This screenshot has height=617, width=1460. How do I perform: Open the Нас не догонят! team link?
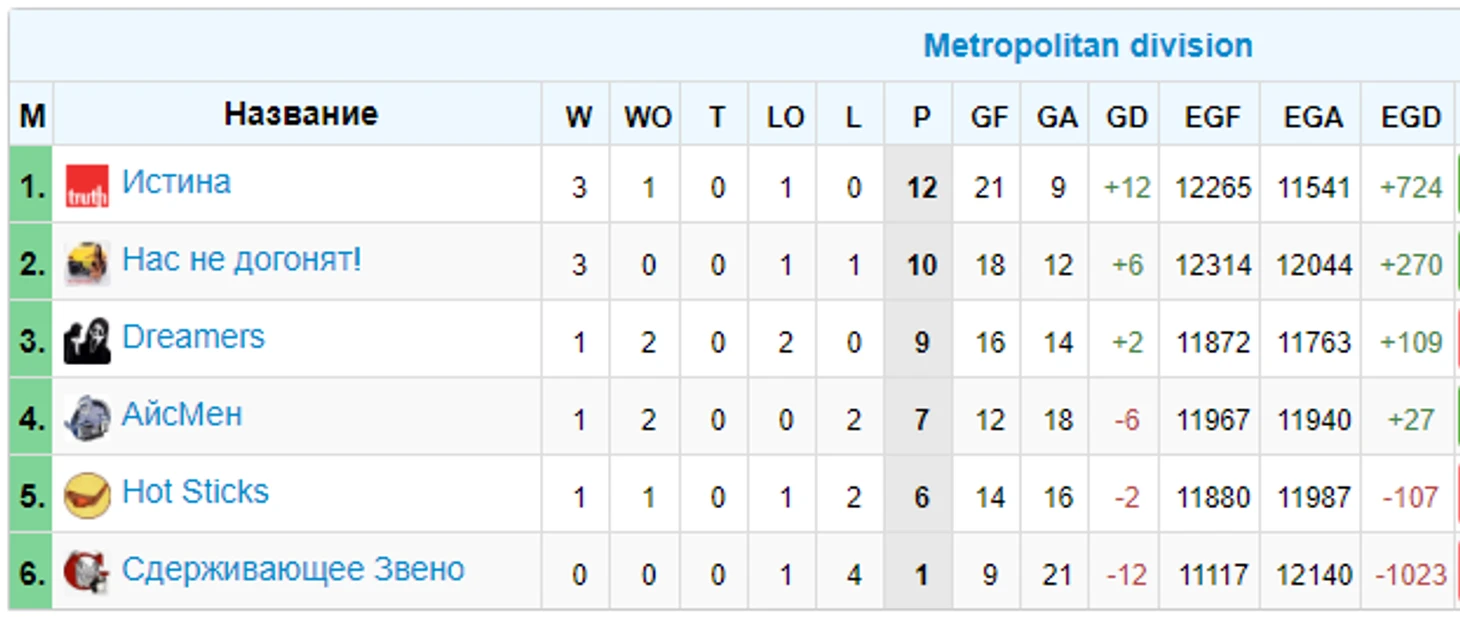click(241, 260)
